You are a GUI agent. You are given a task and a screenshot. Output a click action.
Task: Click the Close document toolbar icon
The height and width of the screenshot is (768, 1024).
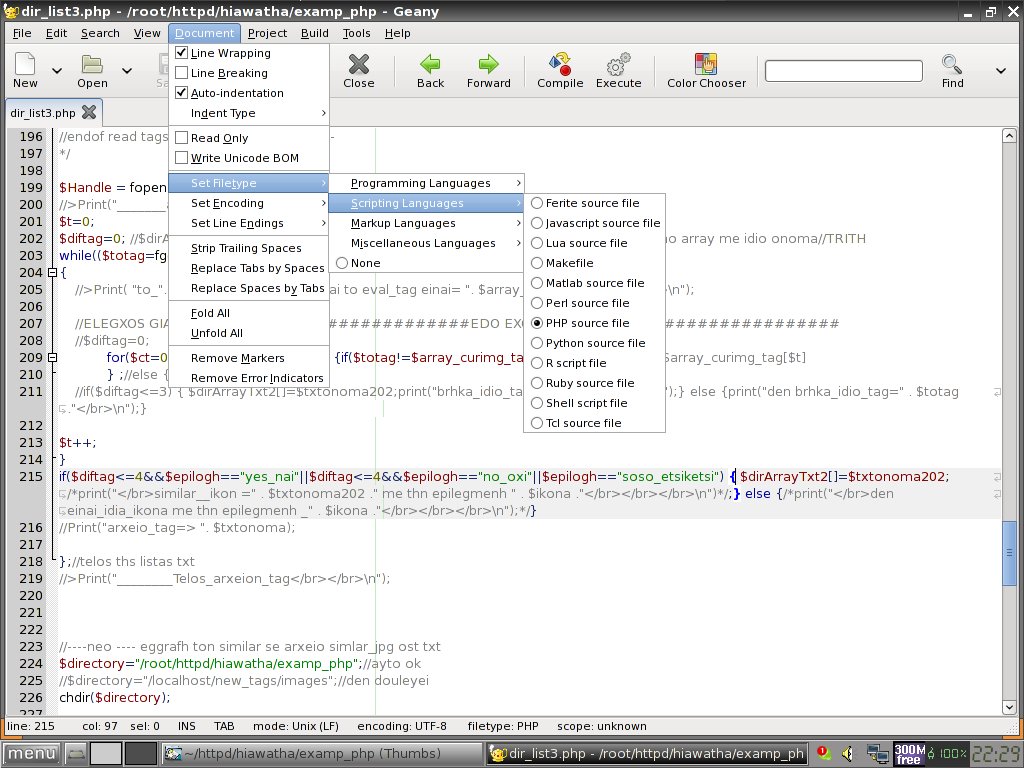tap(359, 64)
